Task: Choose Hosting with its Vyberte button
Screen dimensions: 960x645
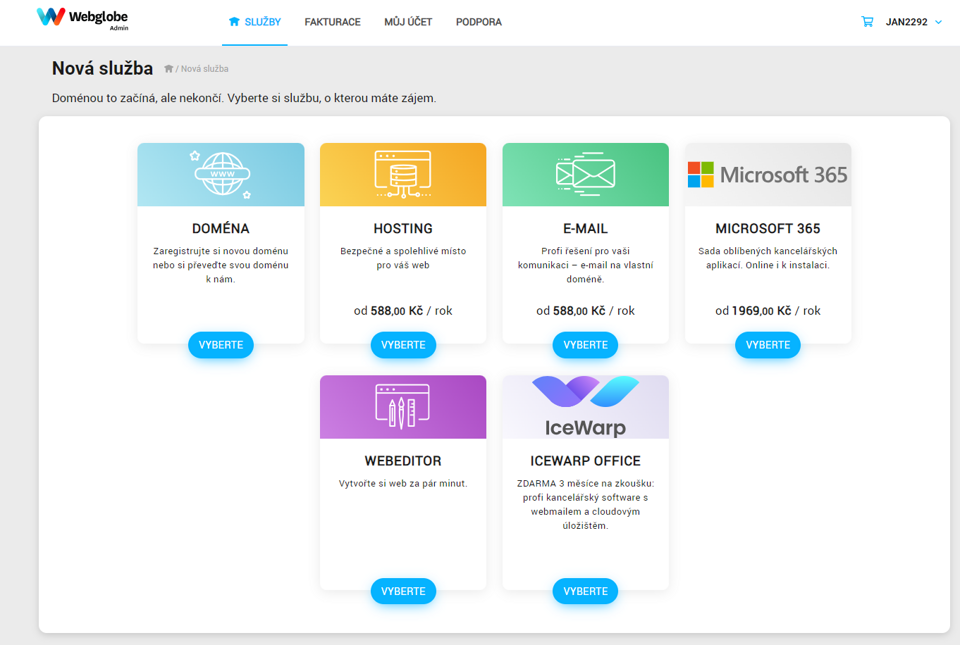Action: click(x=403, y=345)
